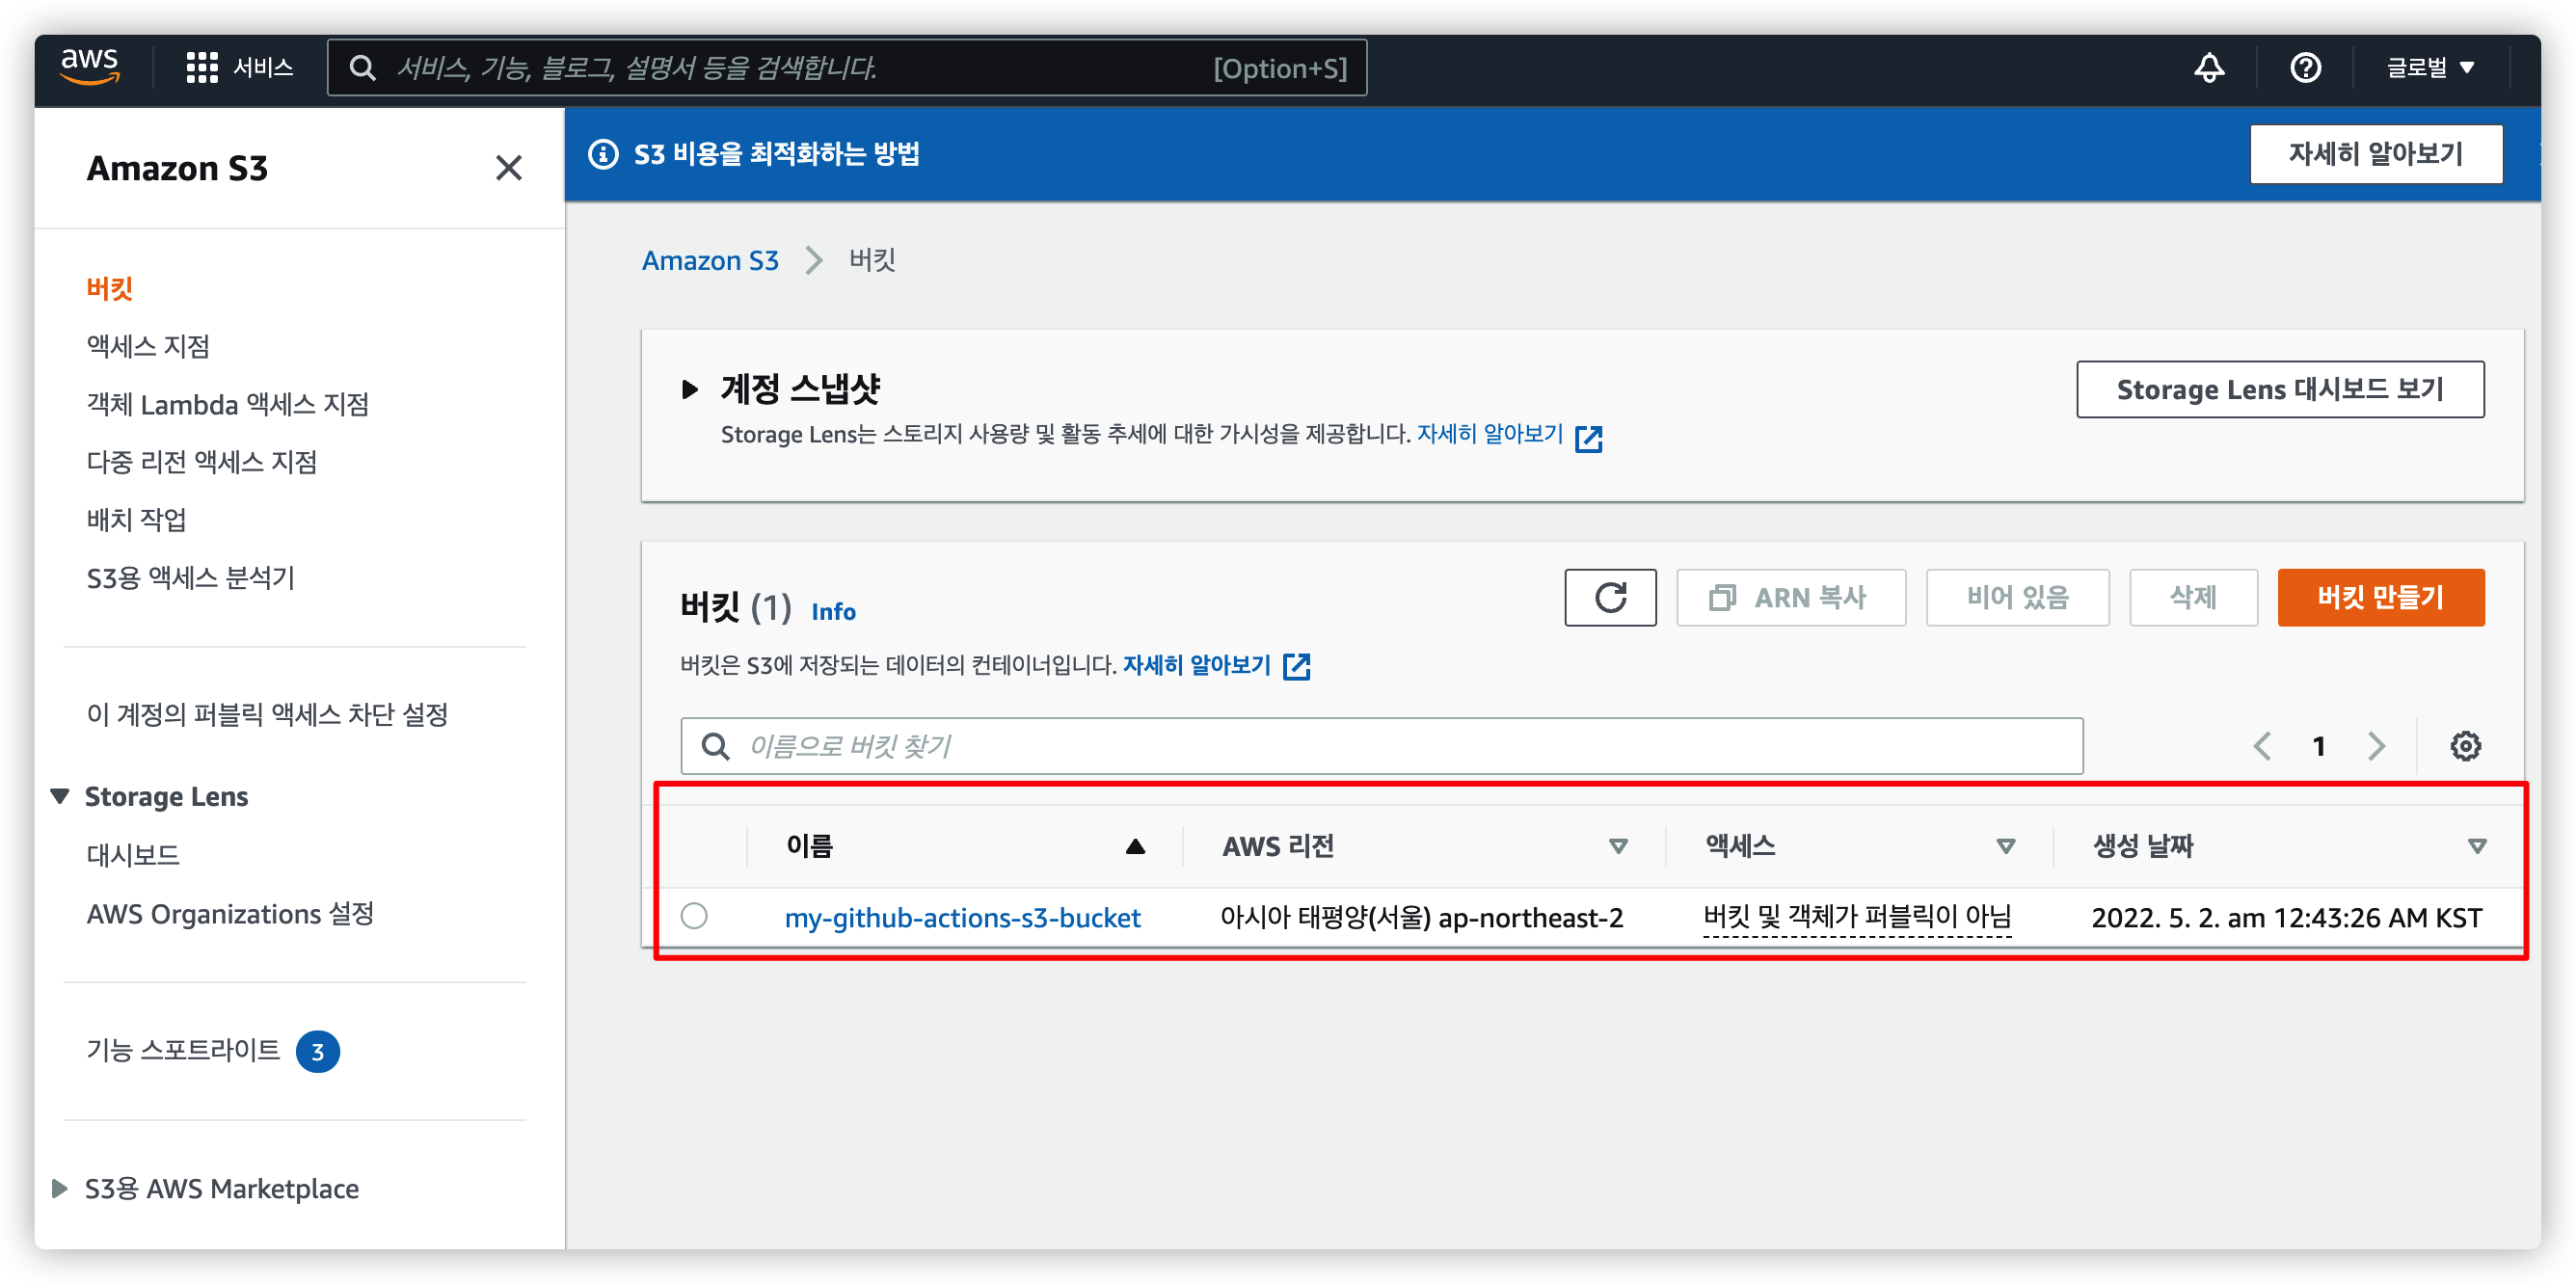Viewport: 2576px width, 1284px height.
Task: Click the info icon in blue banner
Action: (603, 154)
